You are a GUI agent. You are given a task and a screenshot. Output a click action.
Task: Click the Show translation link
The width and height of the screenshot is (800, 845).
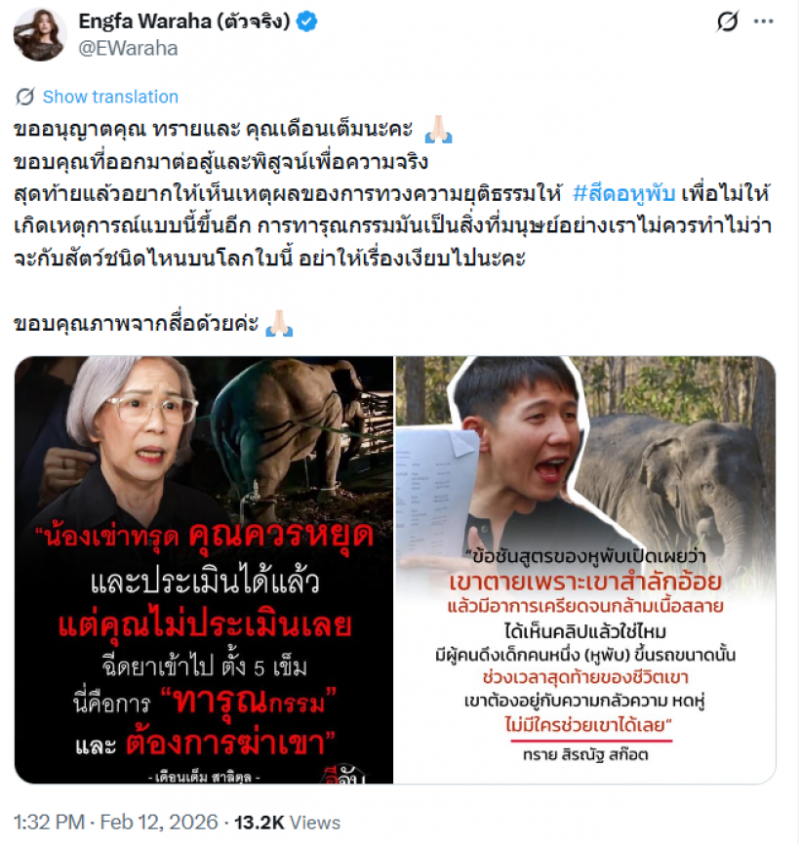(111, 97)
